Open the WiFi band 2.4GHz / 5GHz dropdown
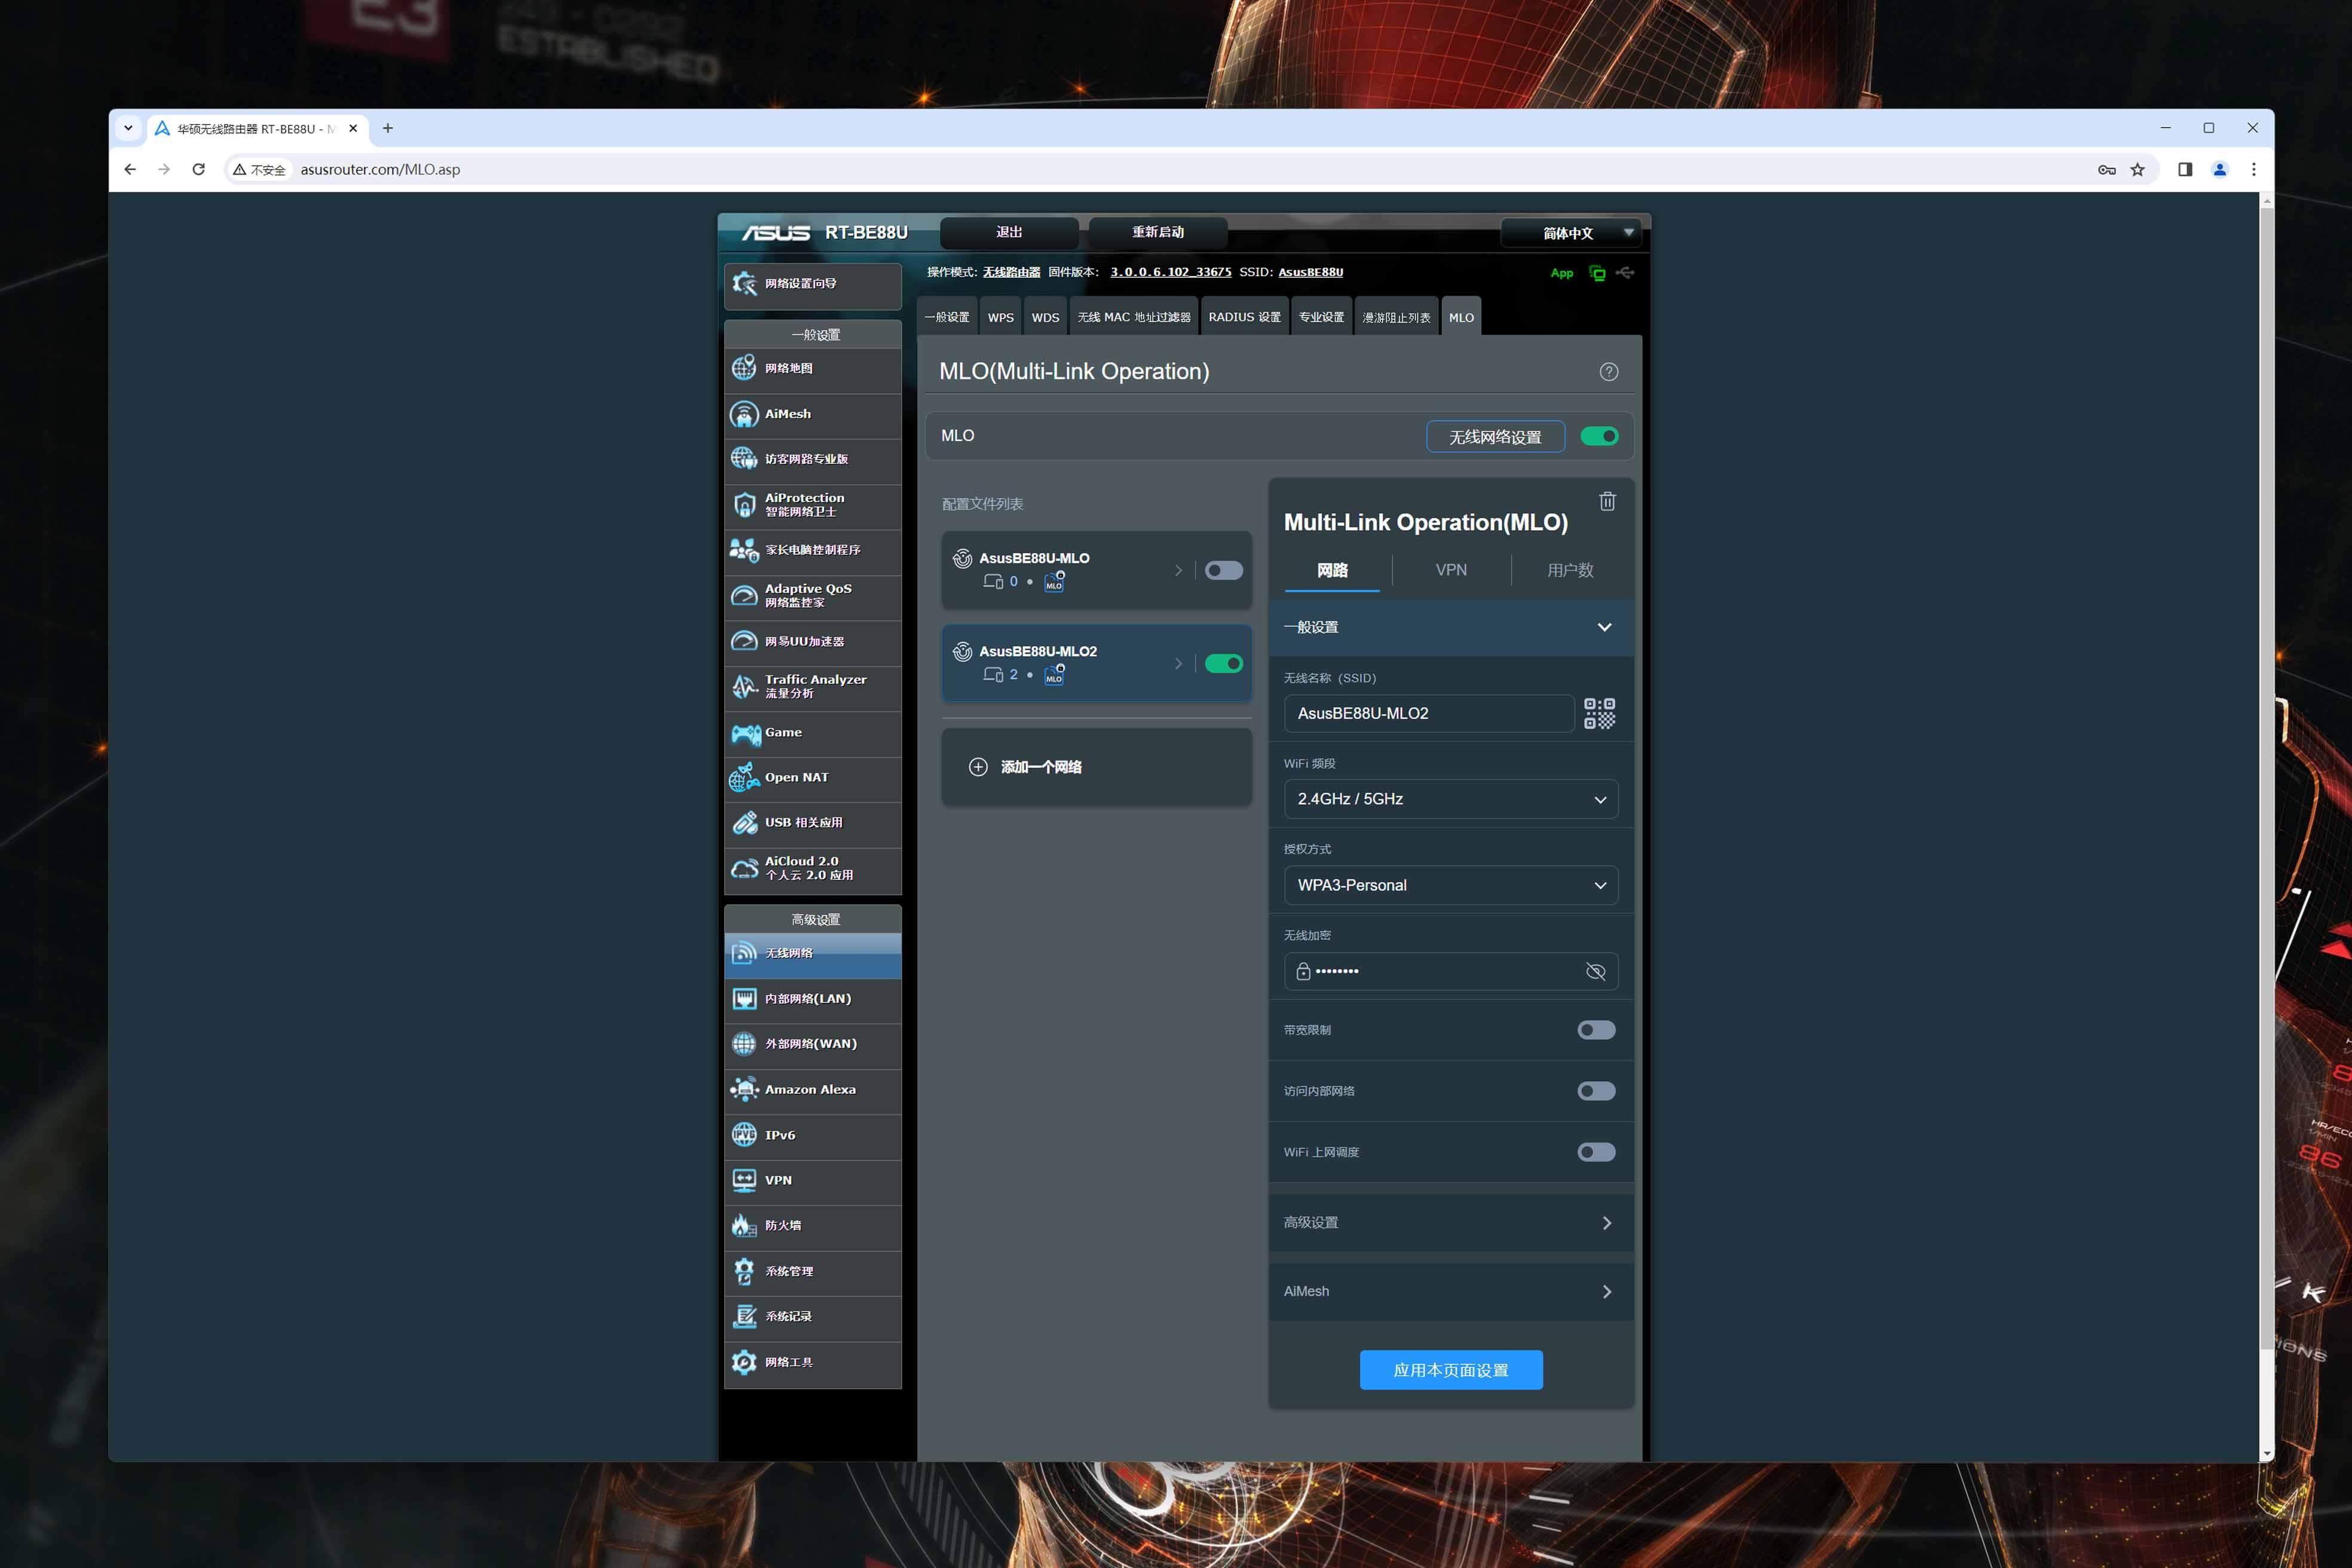2352x1568 pixels. [x=1450, y=799]
